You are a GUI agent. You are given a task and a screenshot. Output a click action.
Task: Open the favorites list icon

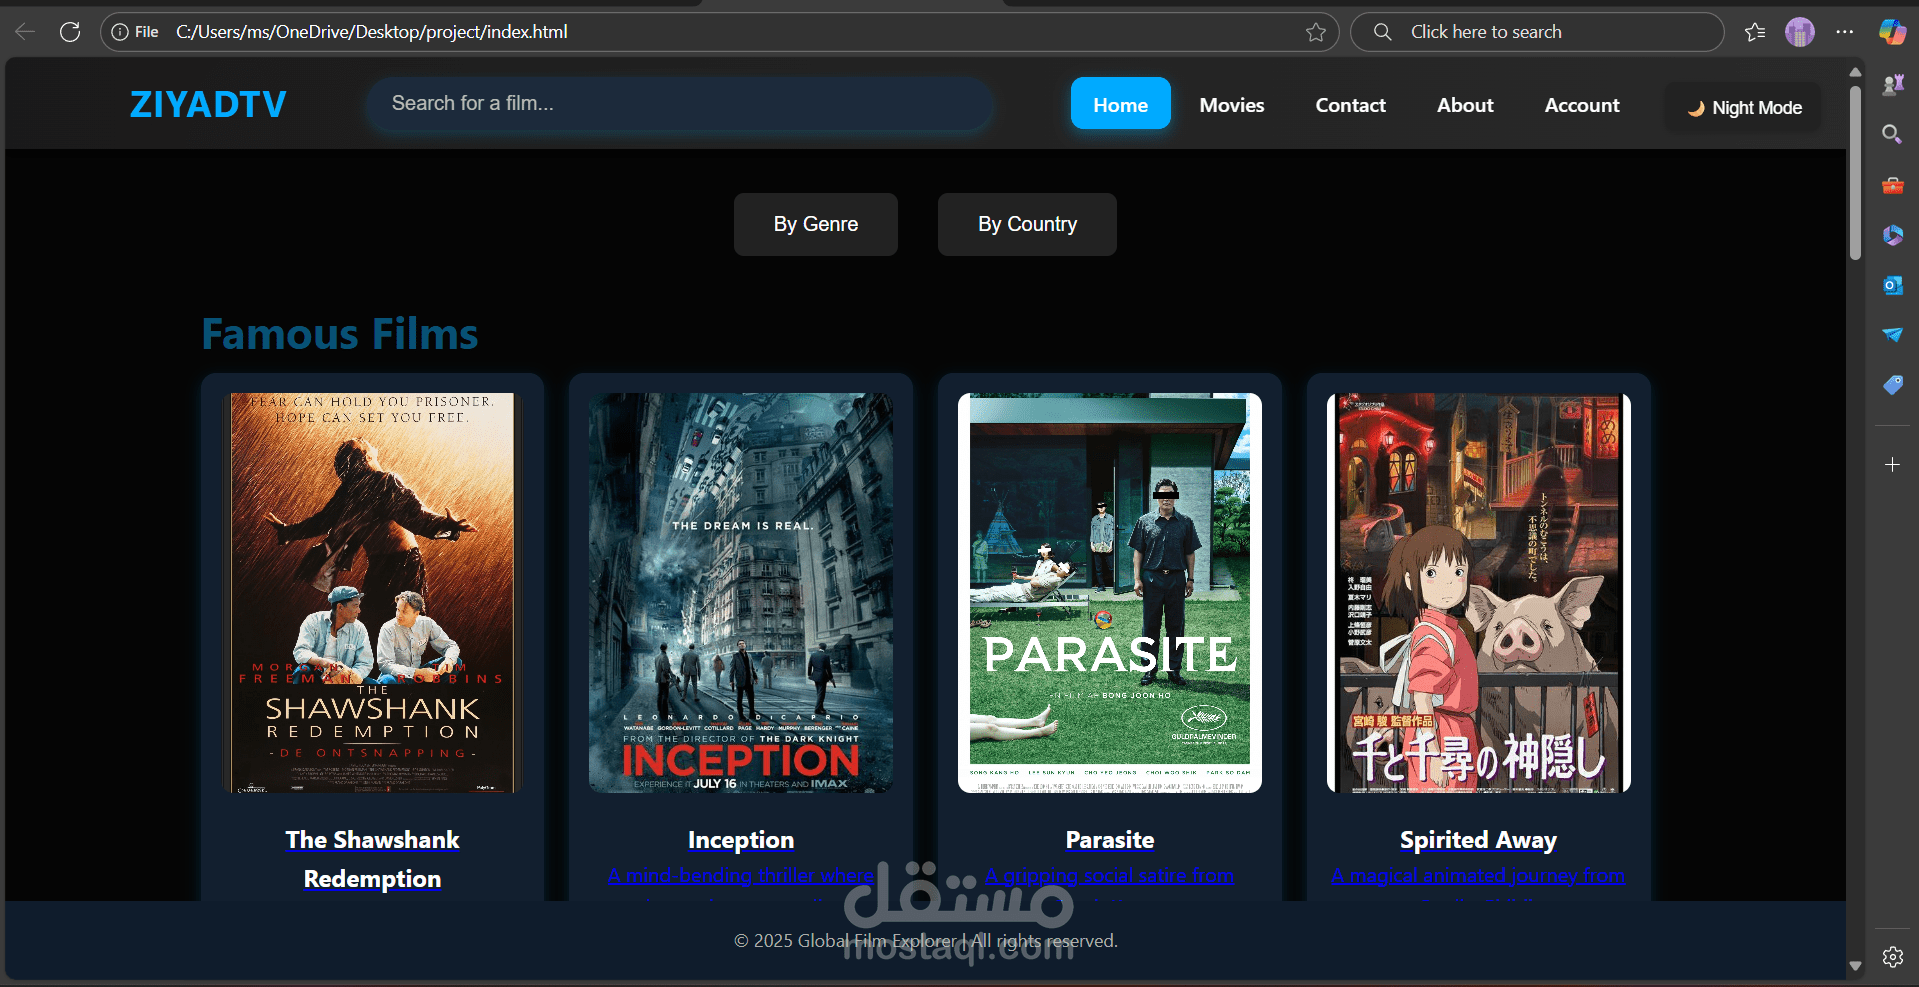point(1755,32)
